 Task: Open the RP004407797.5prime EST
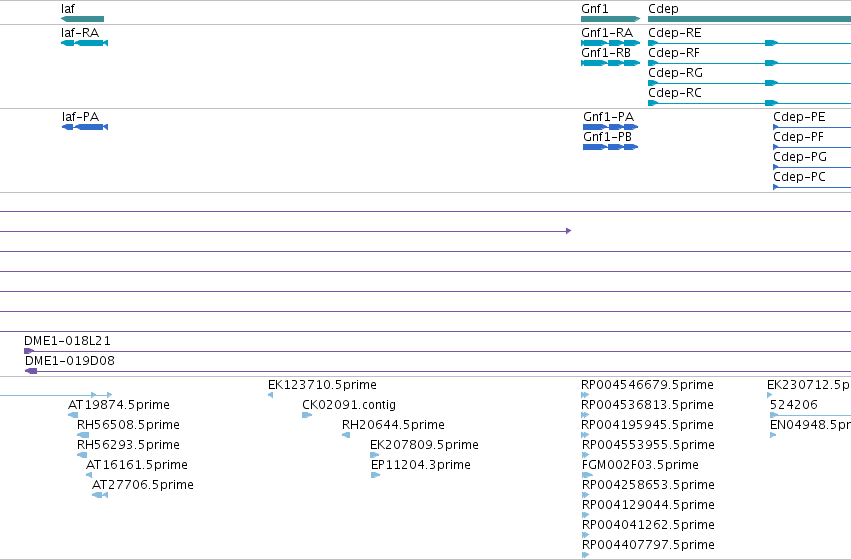coord(586,555)
